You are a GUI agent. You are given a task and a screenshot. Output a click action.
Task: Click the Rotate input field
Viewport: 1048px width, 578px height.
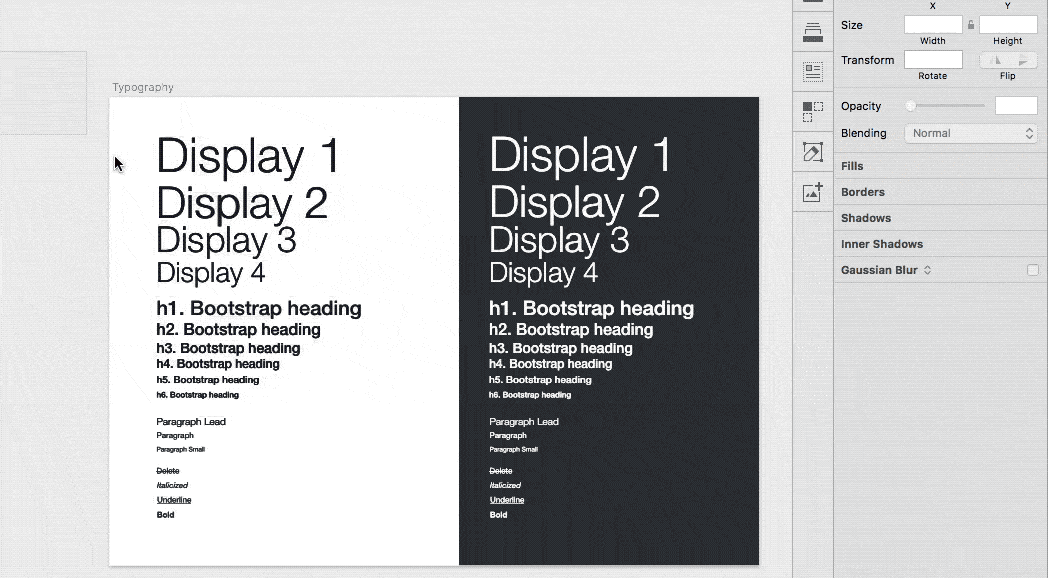point(933,59)
